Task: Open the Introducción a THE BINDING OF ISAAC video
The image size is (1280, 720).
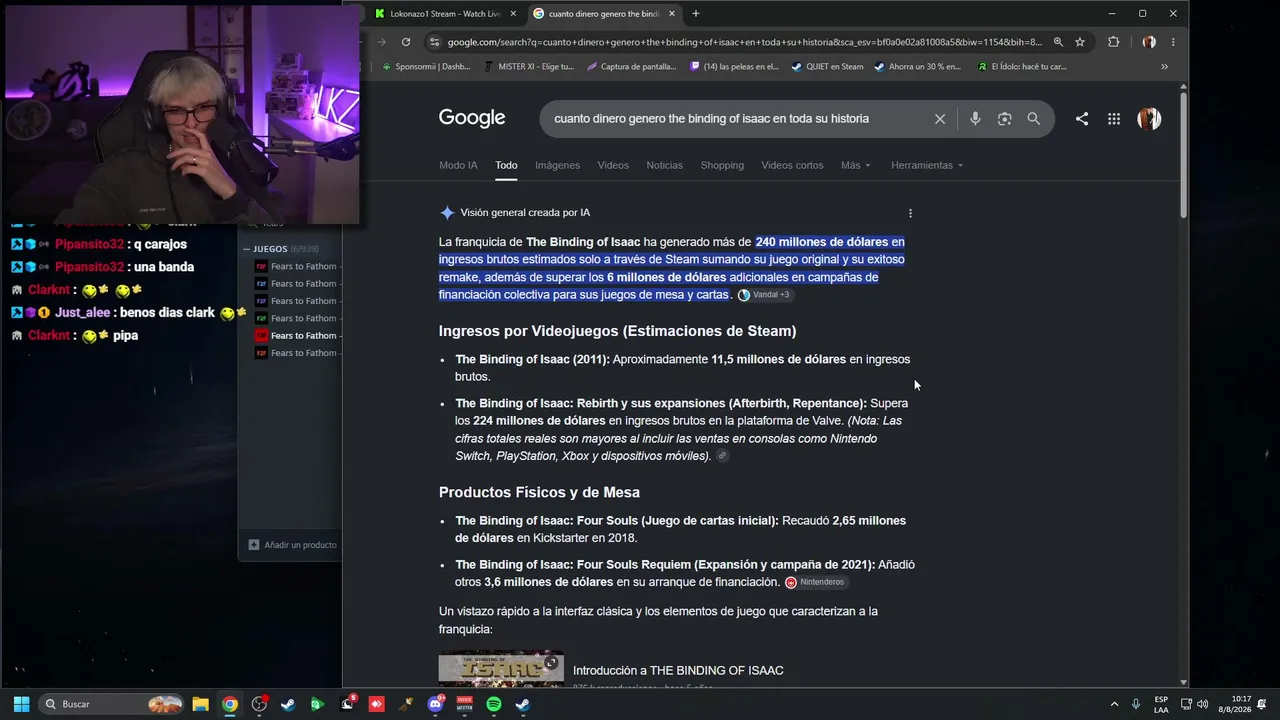Action: click(678, 670)
